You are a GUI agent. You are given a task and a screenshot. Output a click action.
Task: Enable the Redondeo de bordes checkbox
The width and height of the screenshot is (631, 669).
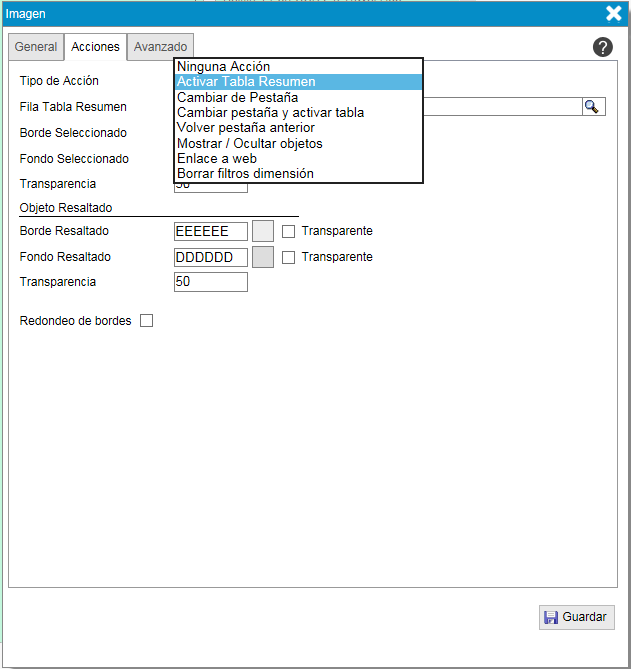pyautogui.click(x=146, y=321)
